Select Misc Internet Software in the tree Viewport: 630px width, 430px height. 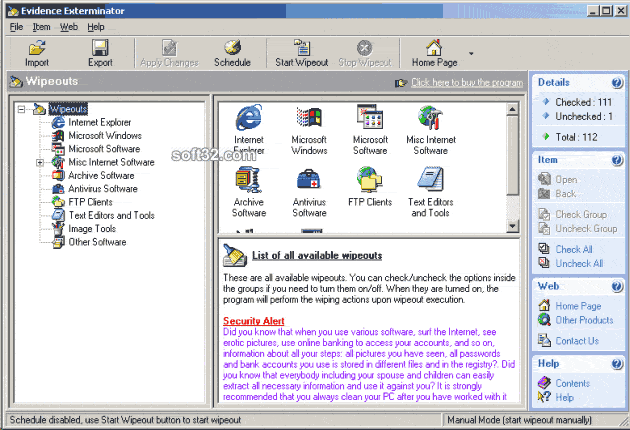click(111, 162)
